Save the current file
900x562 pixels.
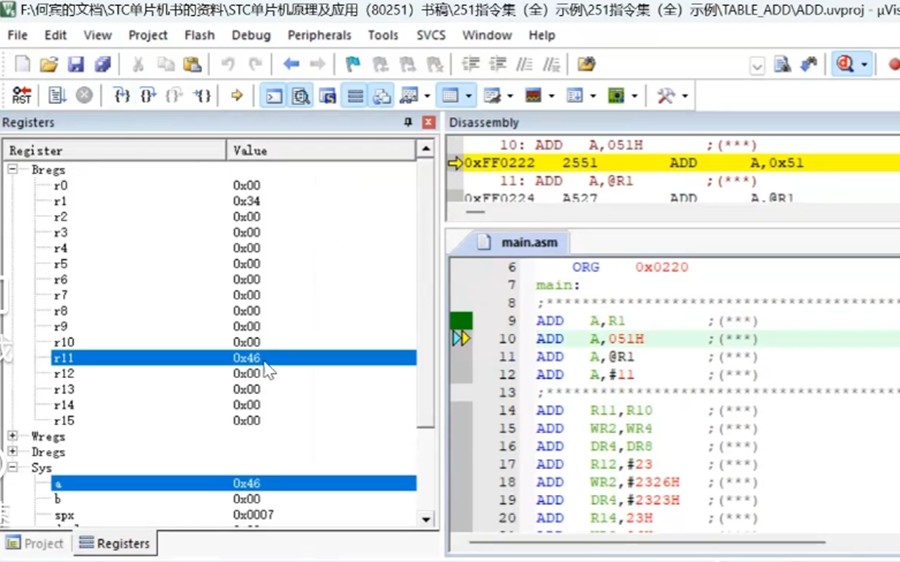click(x=76, y=64)
